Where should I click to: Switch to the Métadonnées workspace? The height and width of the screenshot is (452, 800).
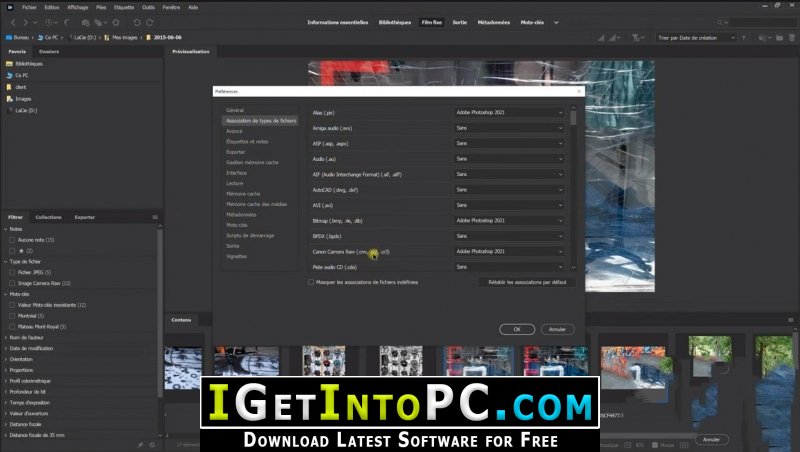click(493, 22)
